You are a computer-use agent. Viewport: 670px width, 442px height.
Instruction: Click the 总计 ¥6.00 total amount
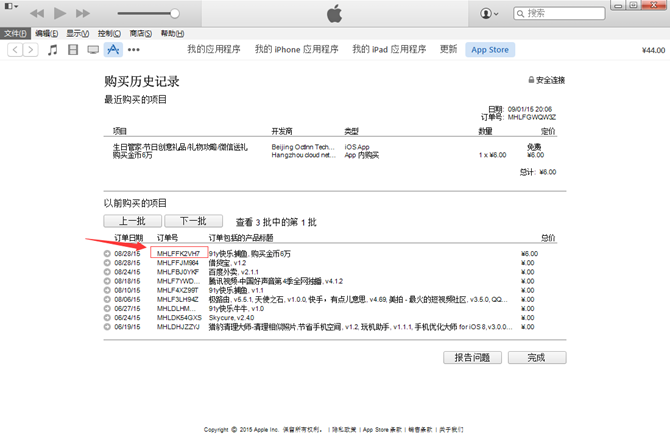pyautogui.click(x=538, y=172)
